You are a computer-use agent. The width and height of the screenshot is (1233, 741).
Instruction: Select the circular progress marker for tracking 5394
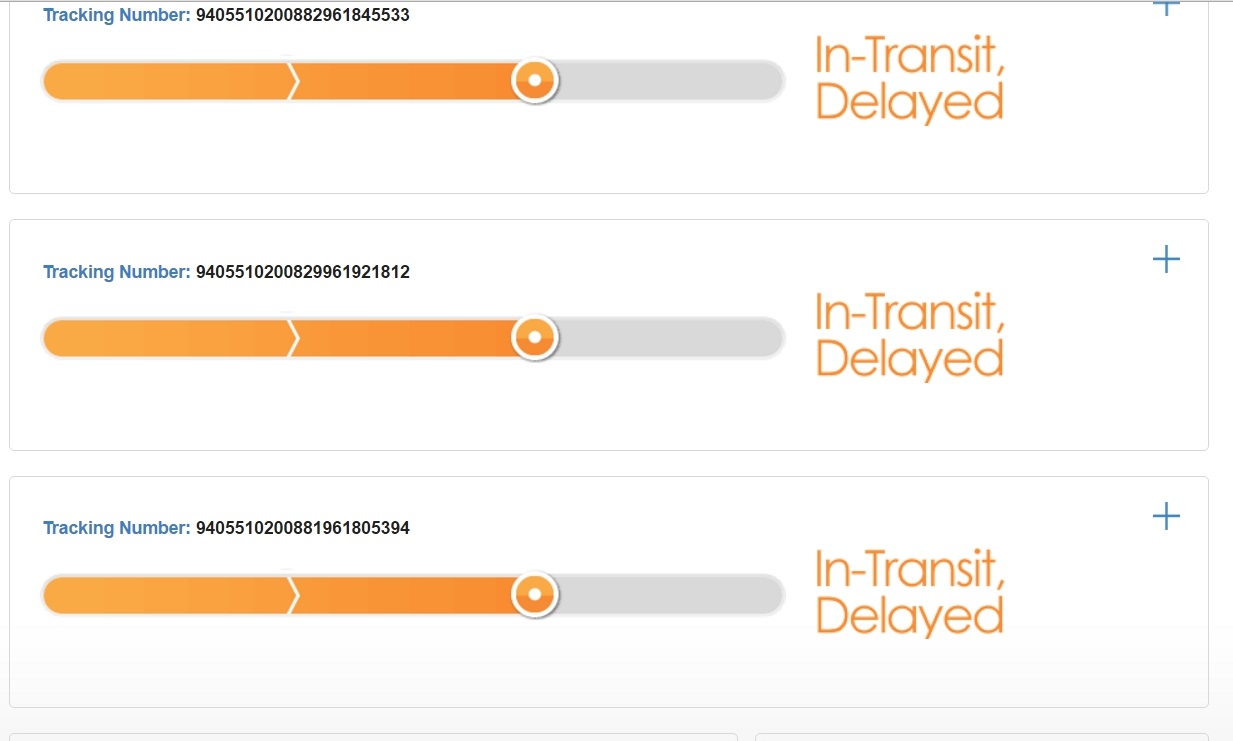pyautogui.click(x=535, y=594)
